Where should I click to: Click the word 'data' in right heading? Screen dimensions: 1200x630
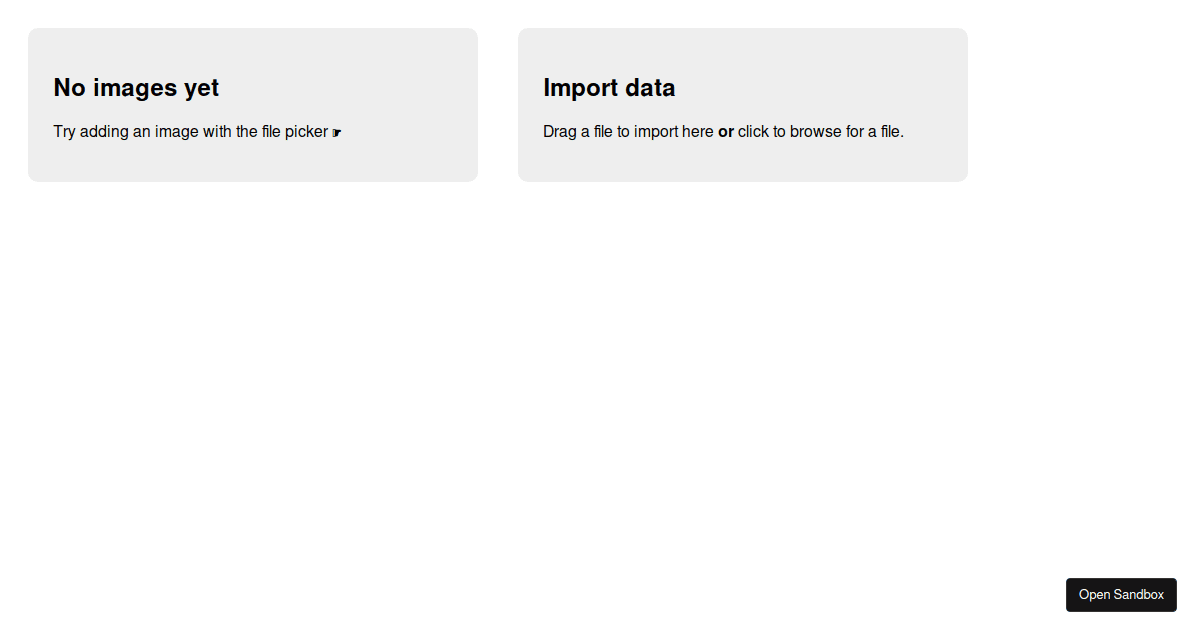point(652,88)
